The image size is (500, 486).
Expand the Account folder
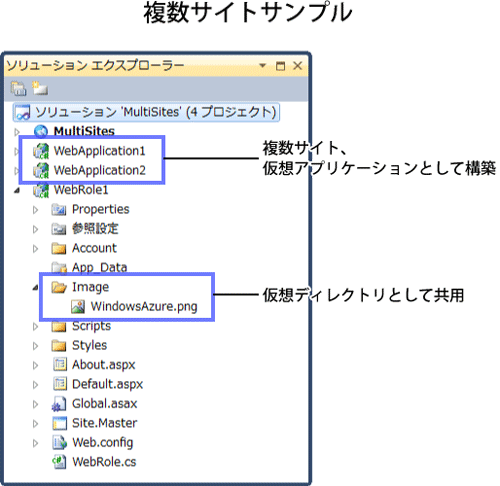coord(35,249)
